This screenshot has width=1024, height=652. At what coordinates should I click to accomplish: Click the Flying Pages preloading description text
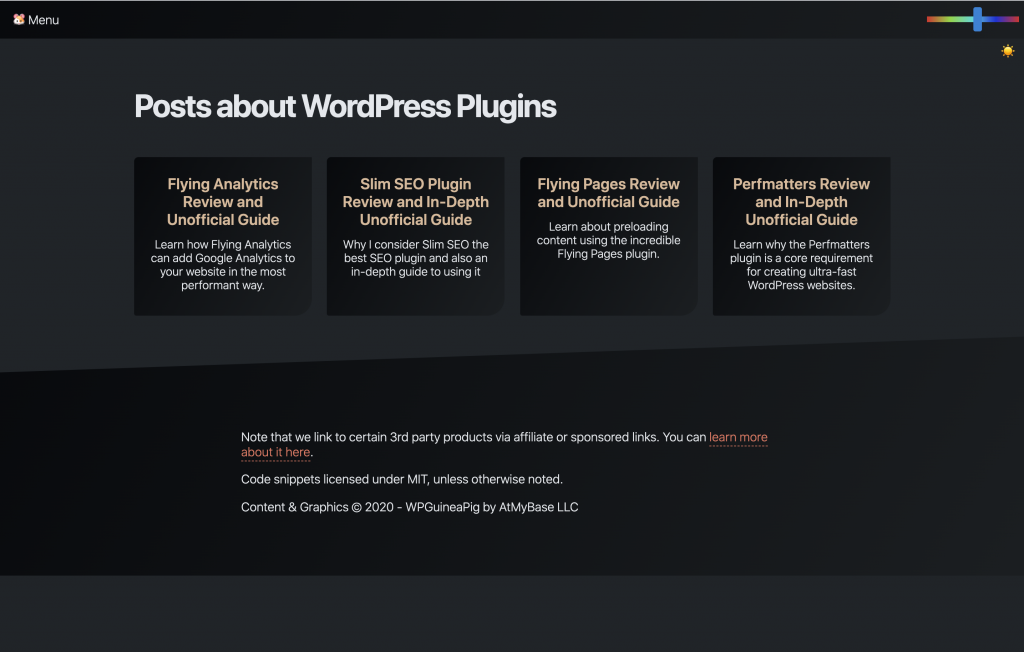(608, 241)
